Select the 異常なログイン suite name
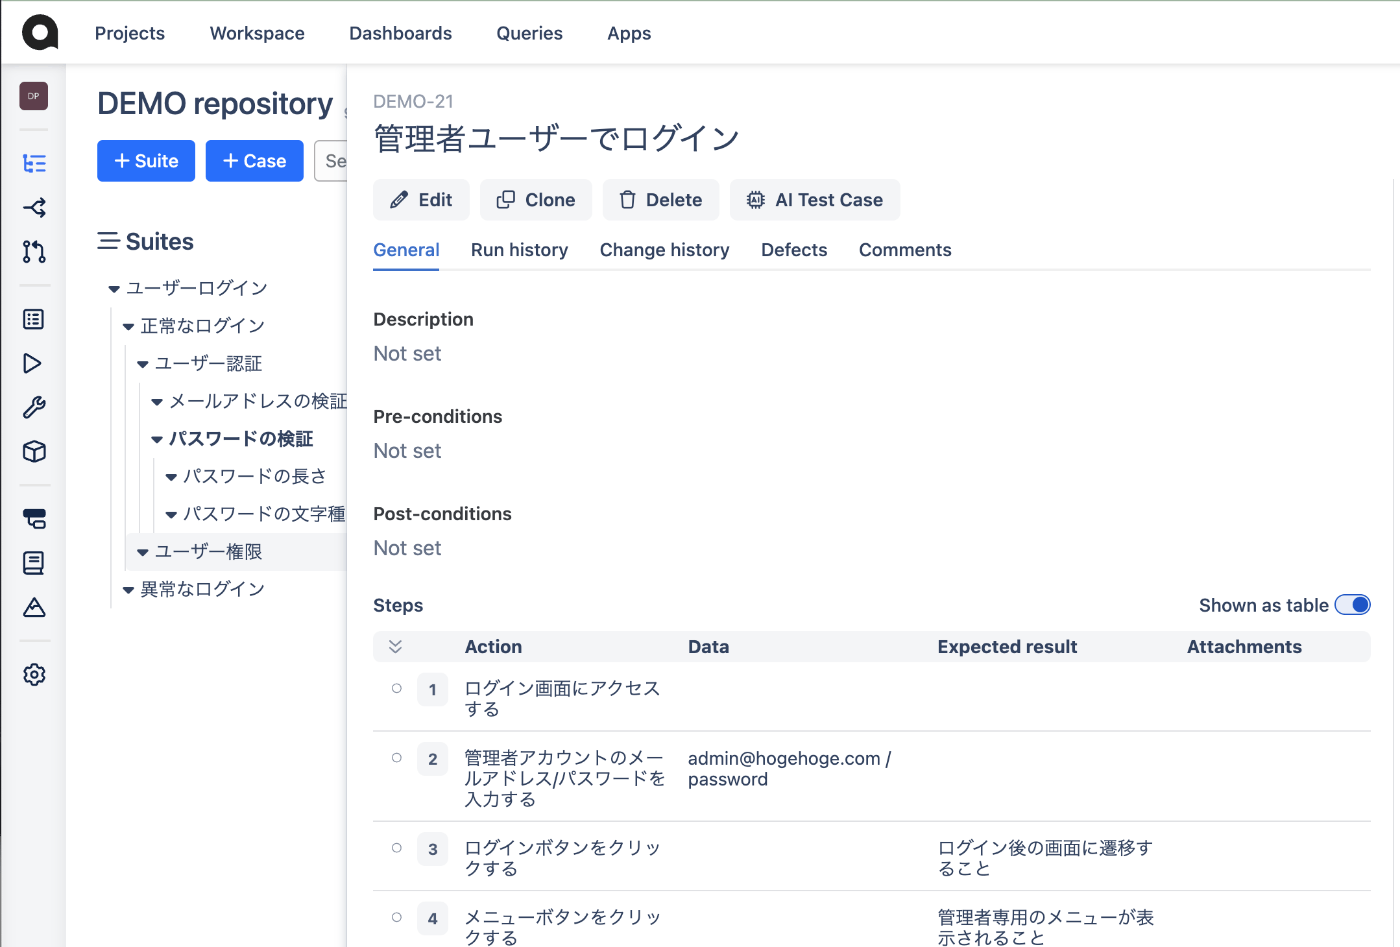Image resolution: width=1400 pixels, height=947 pixels. [x=202, y=590]
